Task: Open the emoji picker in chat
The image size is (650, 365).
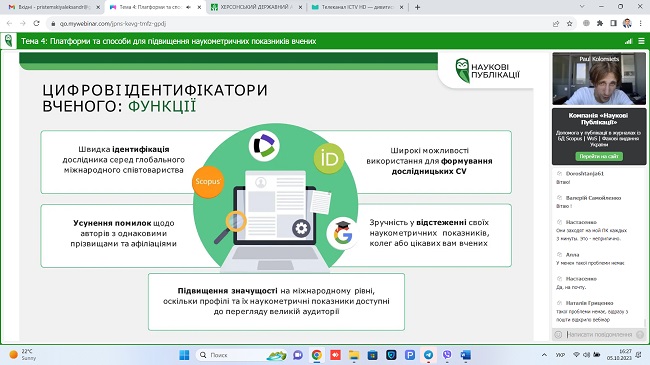Action: (558, 334)
